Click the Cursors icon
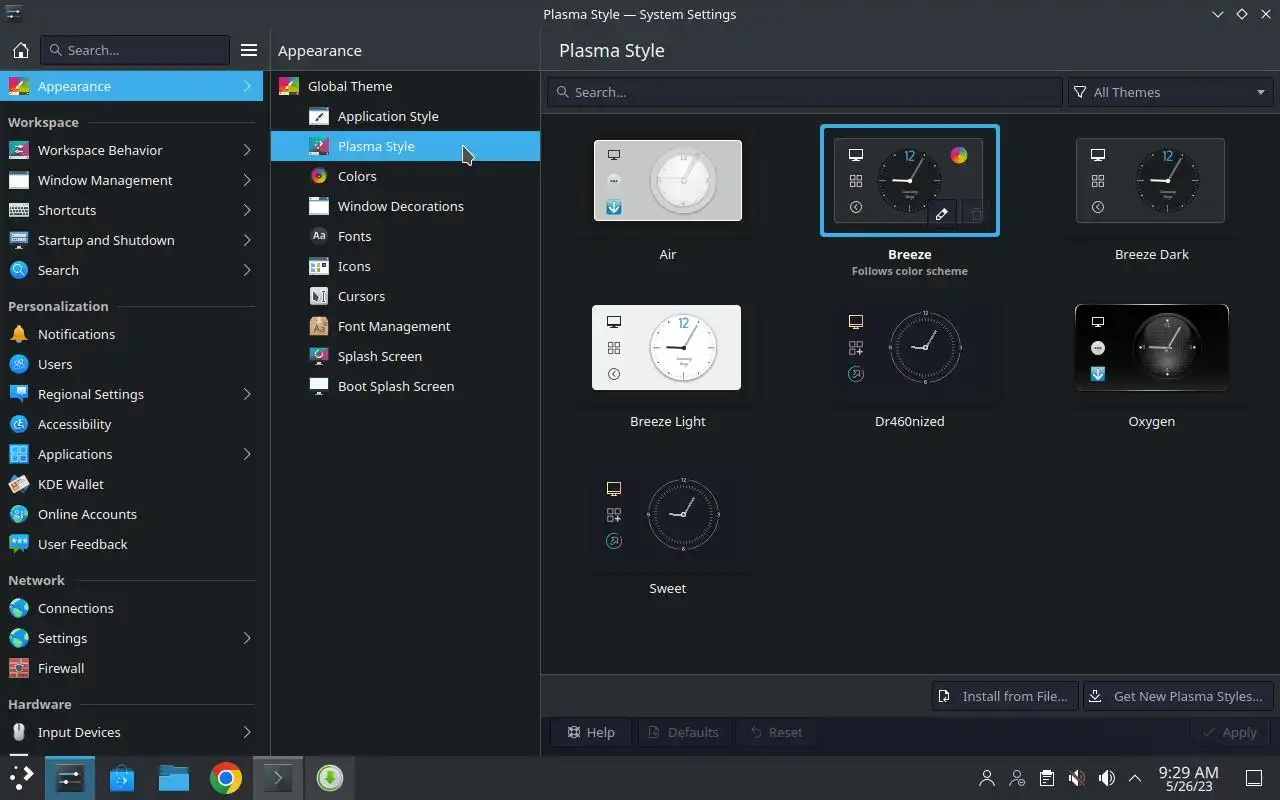The height and width of the screenshot is (800, 1280). pos(319,296)
